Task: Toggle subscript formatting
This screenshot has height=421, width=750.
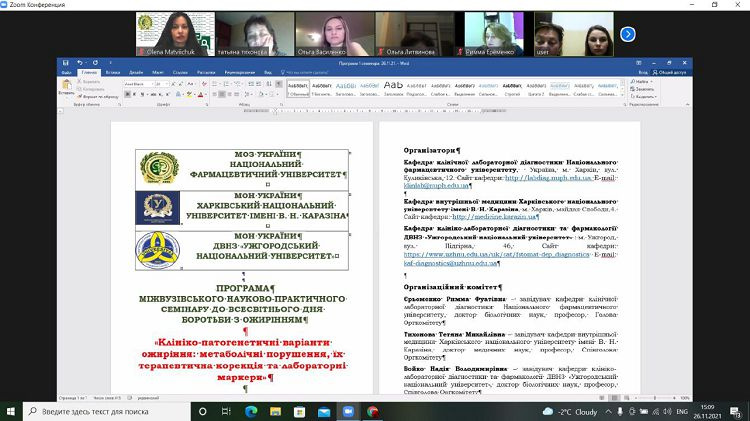Action: click(161, 94)
